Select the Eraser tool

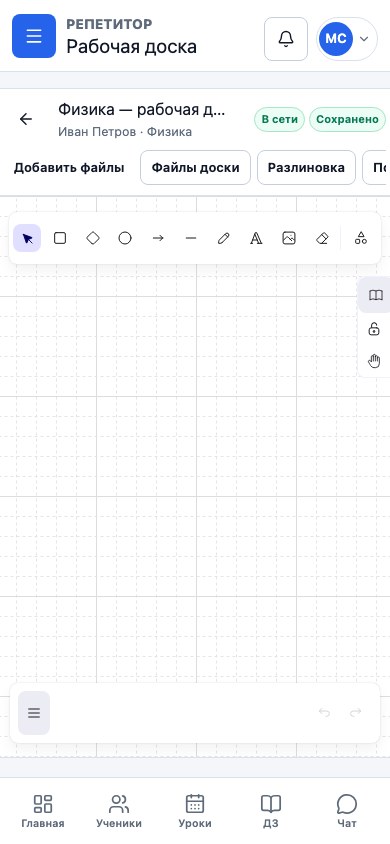click(322, 238)
